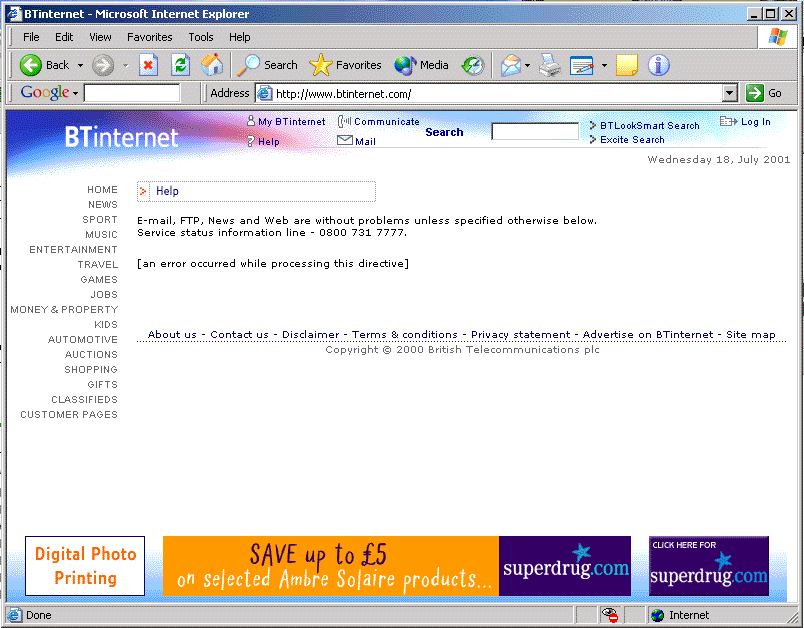Click the BTinternet Search text box
Screen dimensions: 804x628
(x=535, y=131)
